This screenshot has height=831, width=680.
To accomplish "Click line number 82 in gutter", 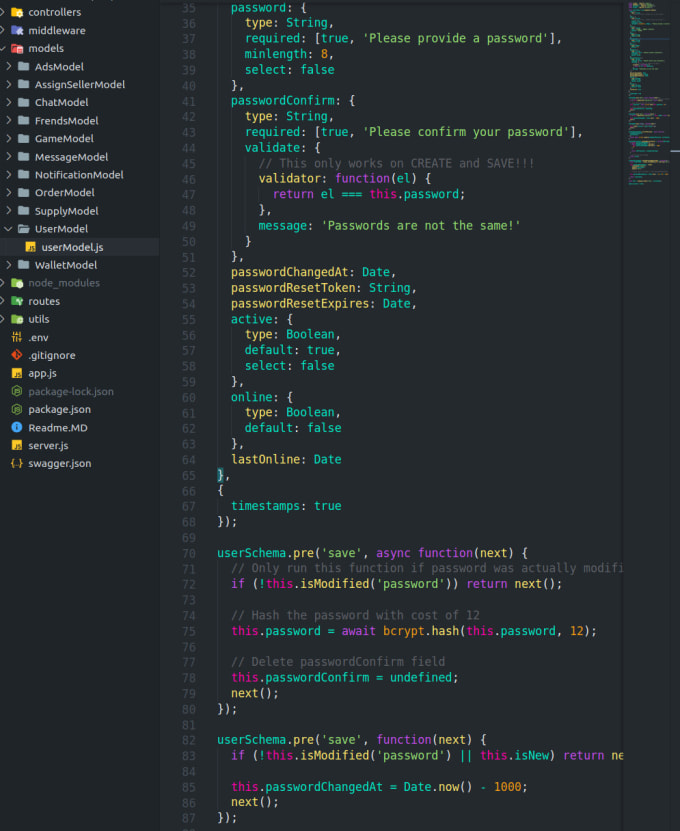I will pos(189,740).
